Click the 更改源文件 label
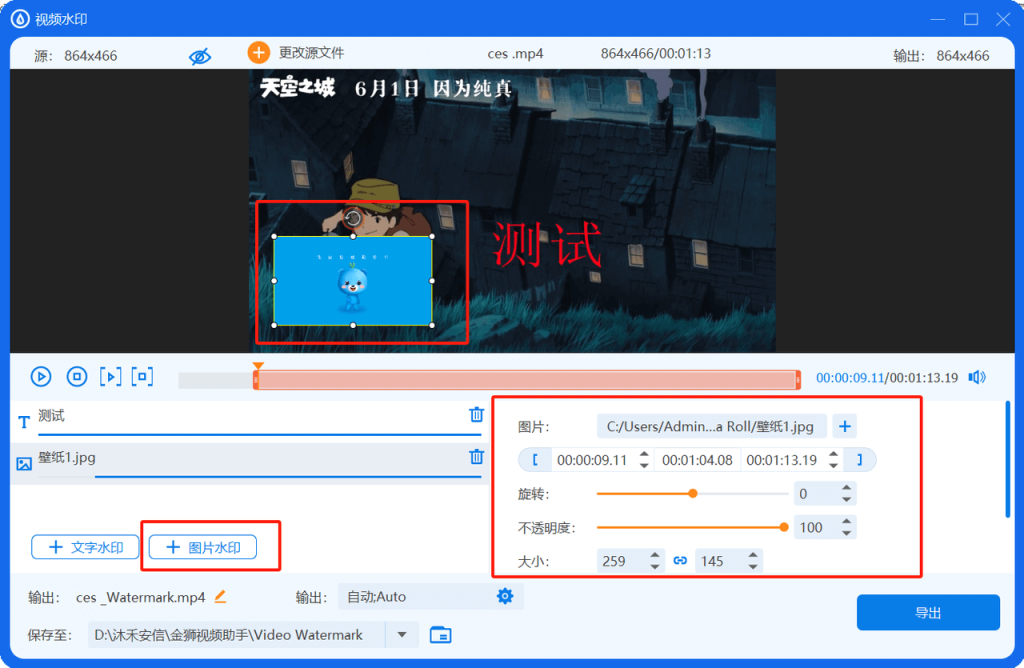This screenshot has height=668, width=1024. pyautogui.click(x=312, y=53)
